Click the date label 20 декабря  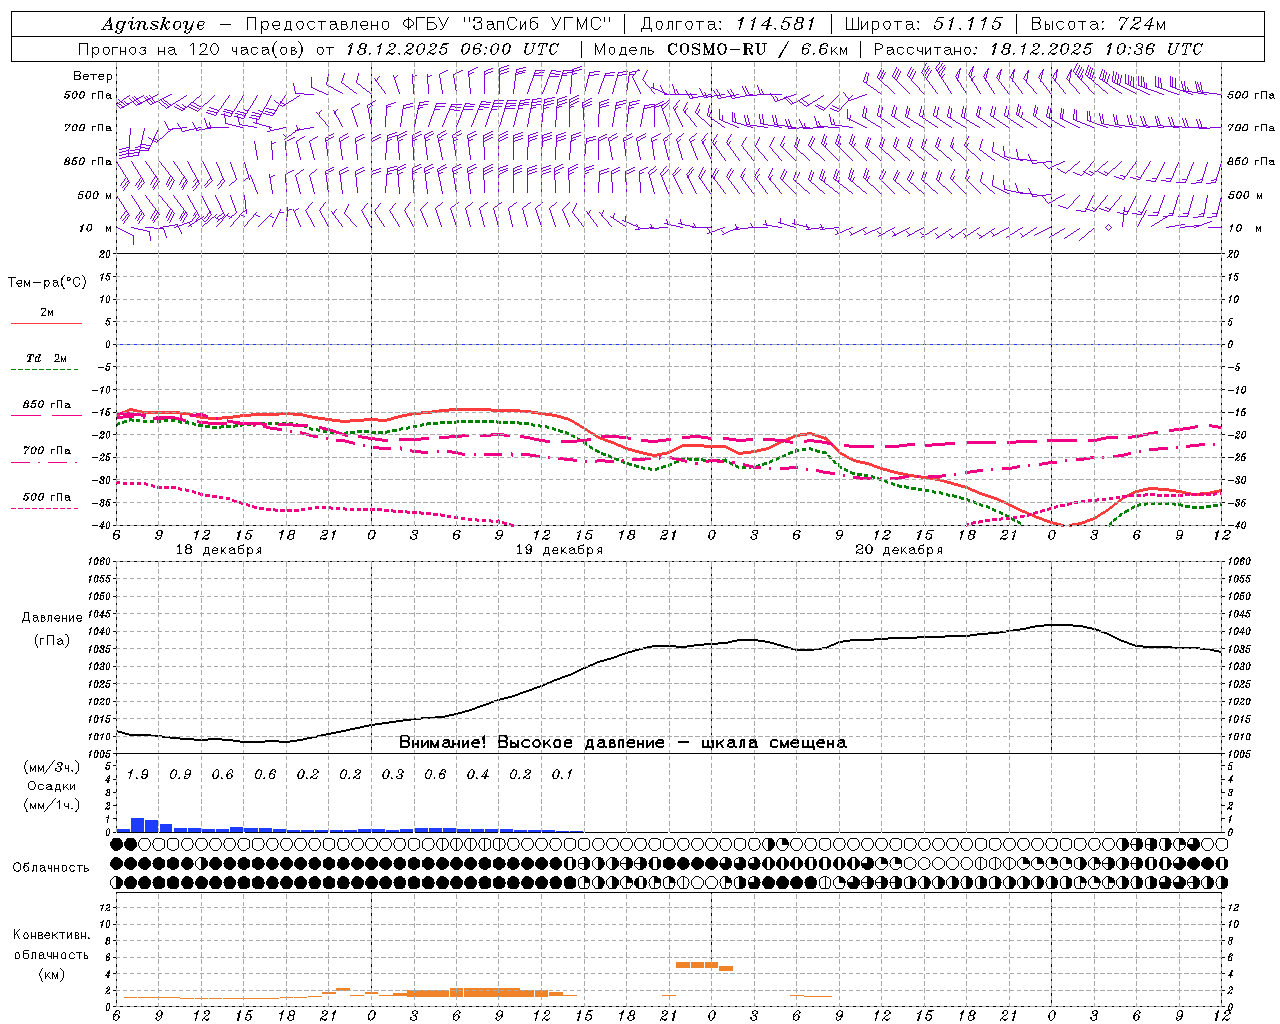(899, 550)
